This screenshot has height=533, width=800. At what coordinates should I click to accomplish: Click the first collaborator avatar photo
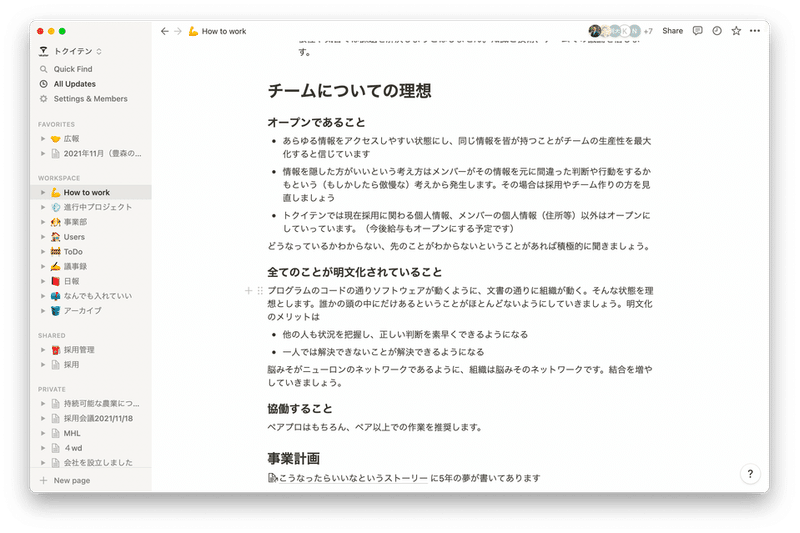point(594,31)
